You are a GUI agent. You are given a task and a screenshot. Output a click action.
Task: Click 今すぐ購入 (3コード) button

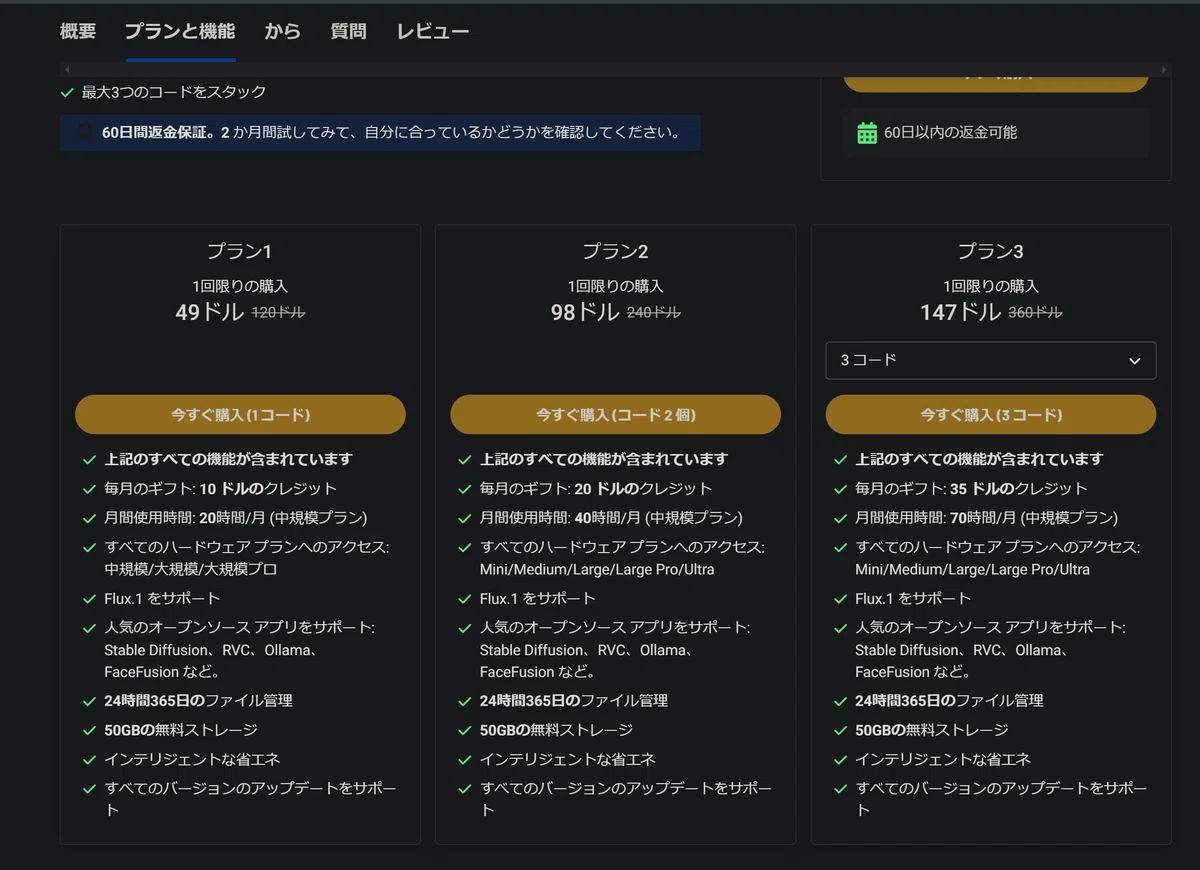(x=990, y=414)
